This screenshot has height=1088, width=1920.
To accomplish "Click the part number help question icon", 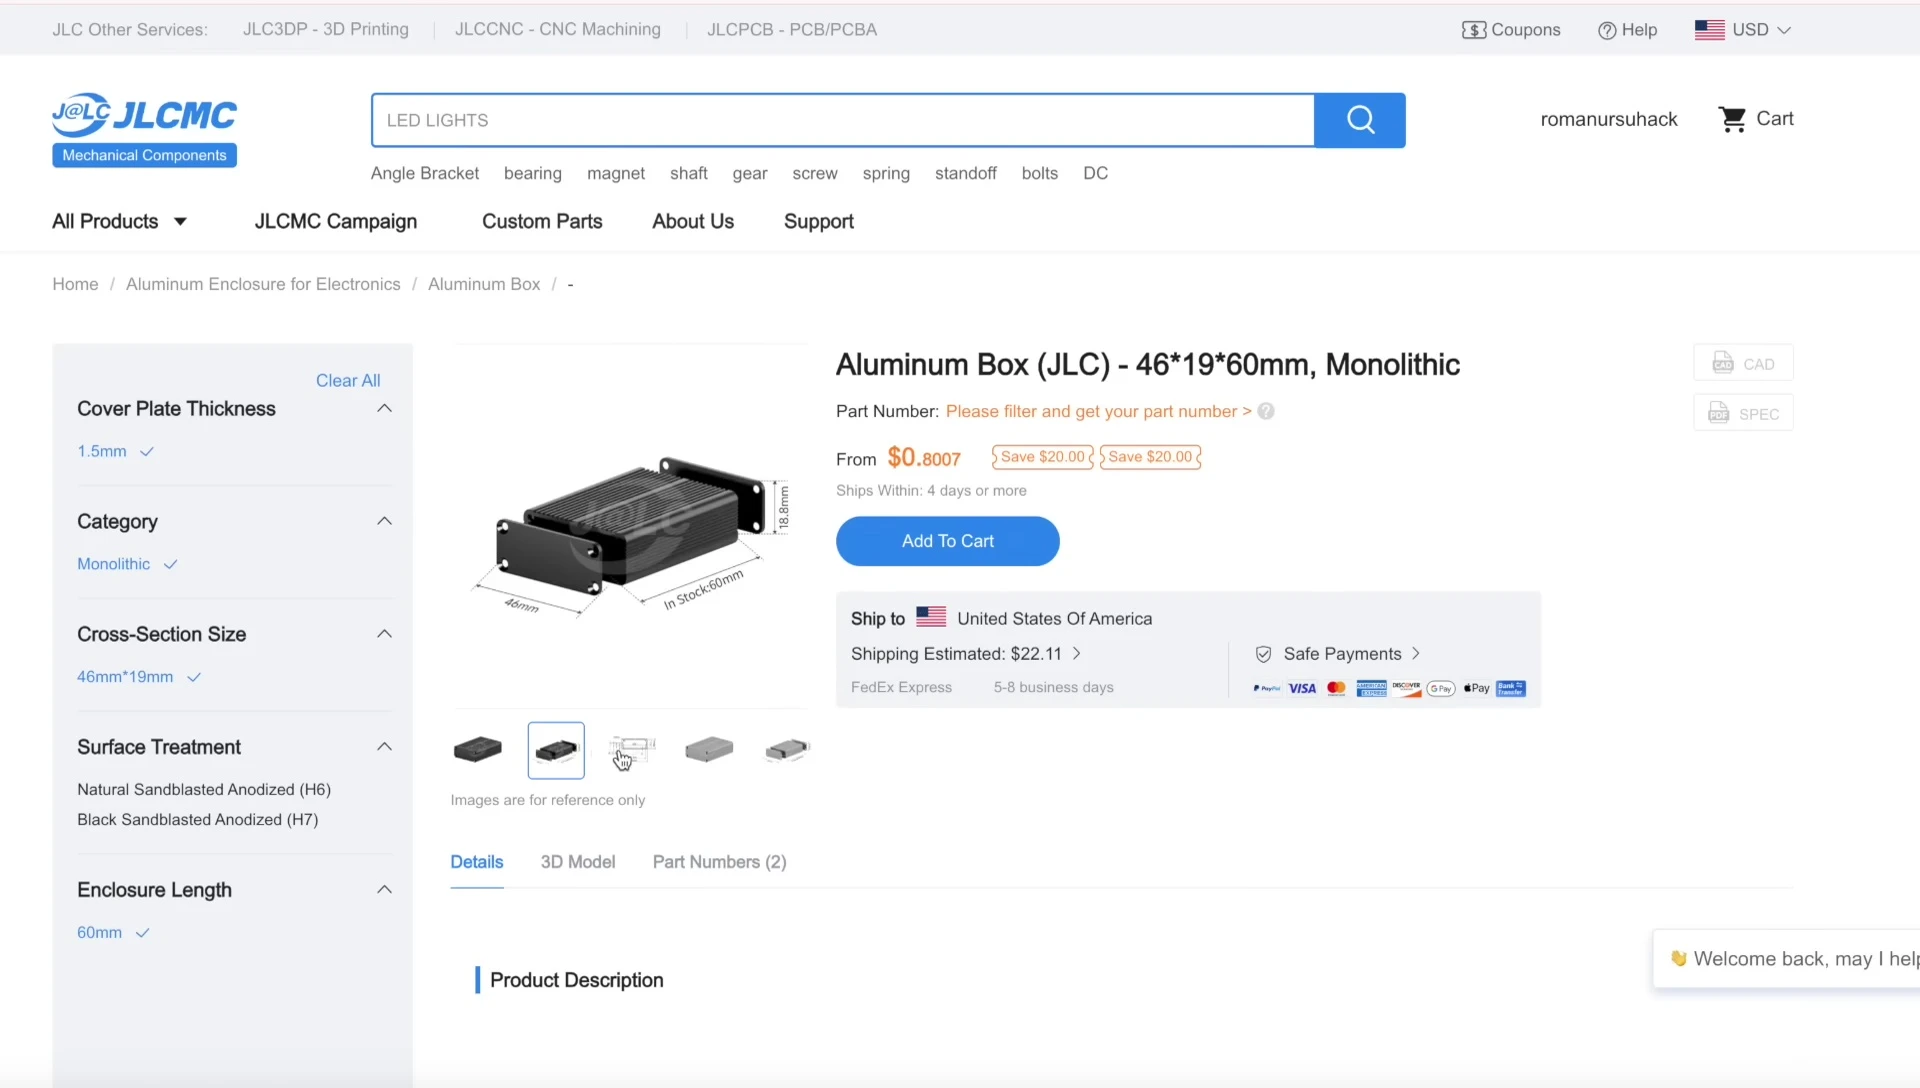I will tap(1266, 411).
